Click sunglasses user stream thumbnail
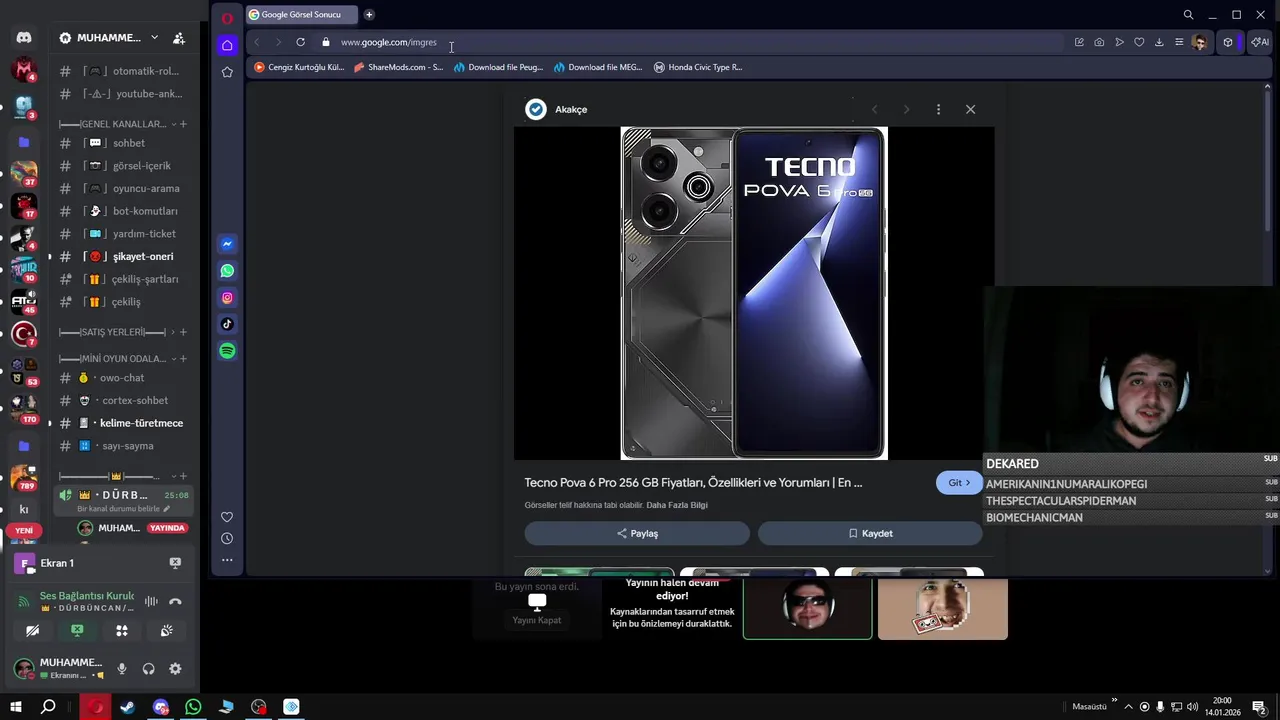The image size is (1280, 720). (808, 608)
